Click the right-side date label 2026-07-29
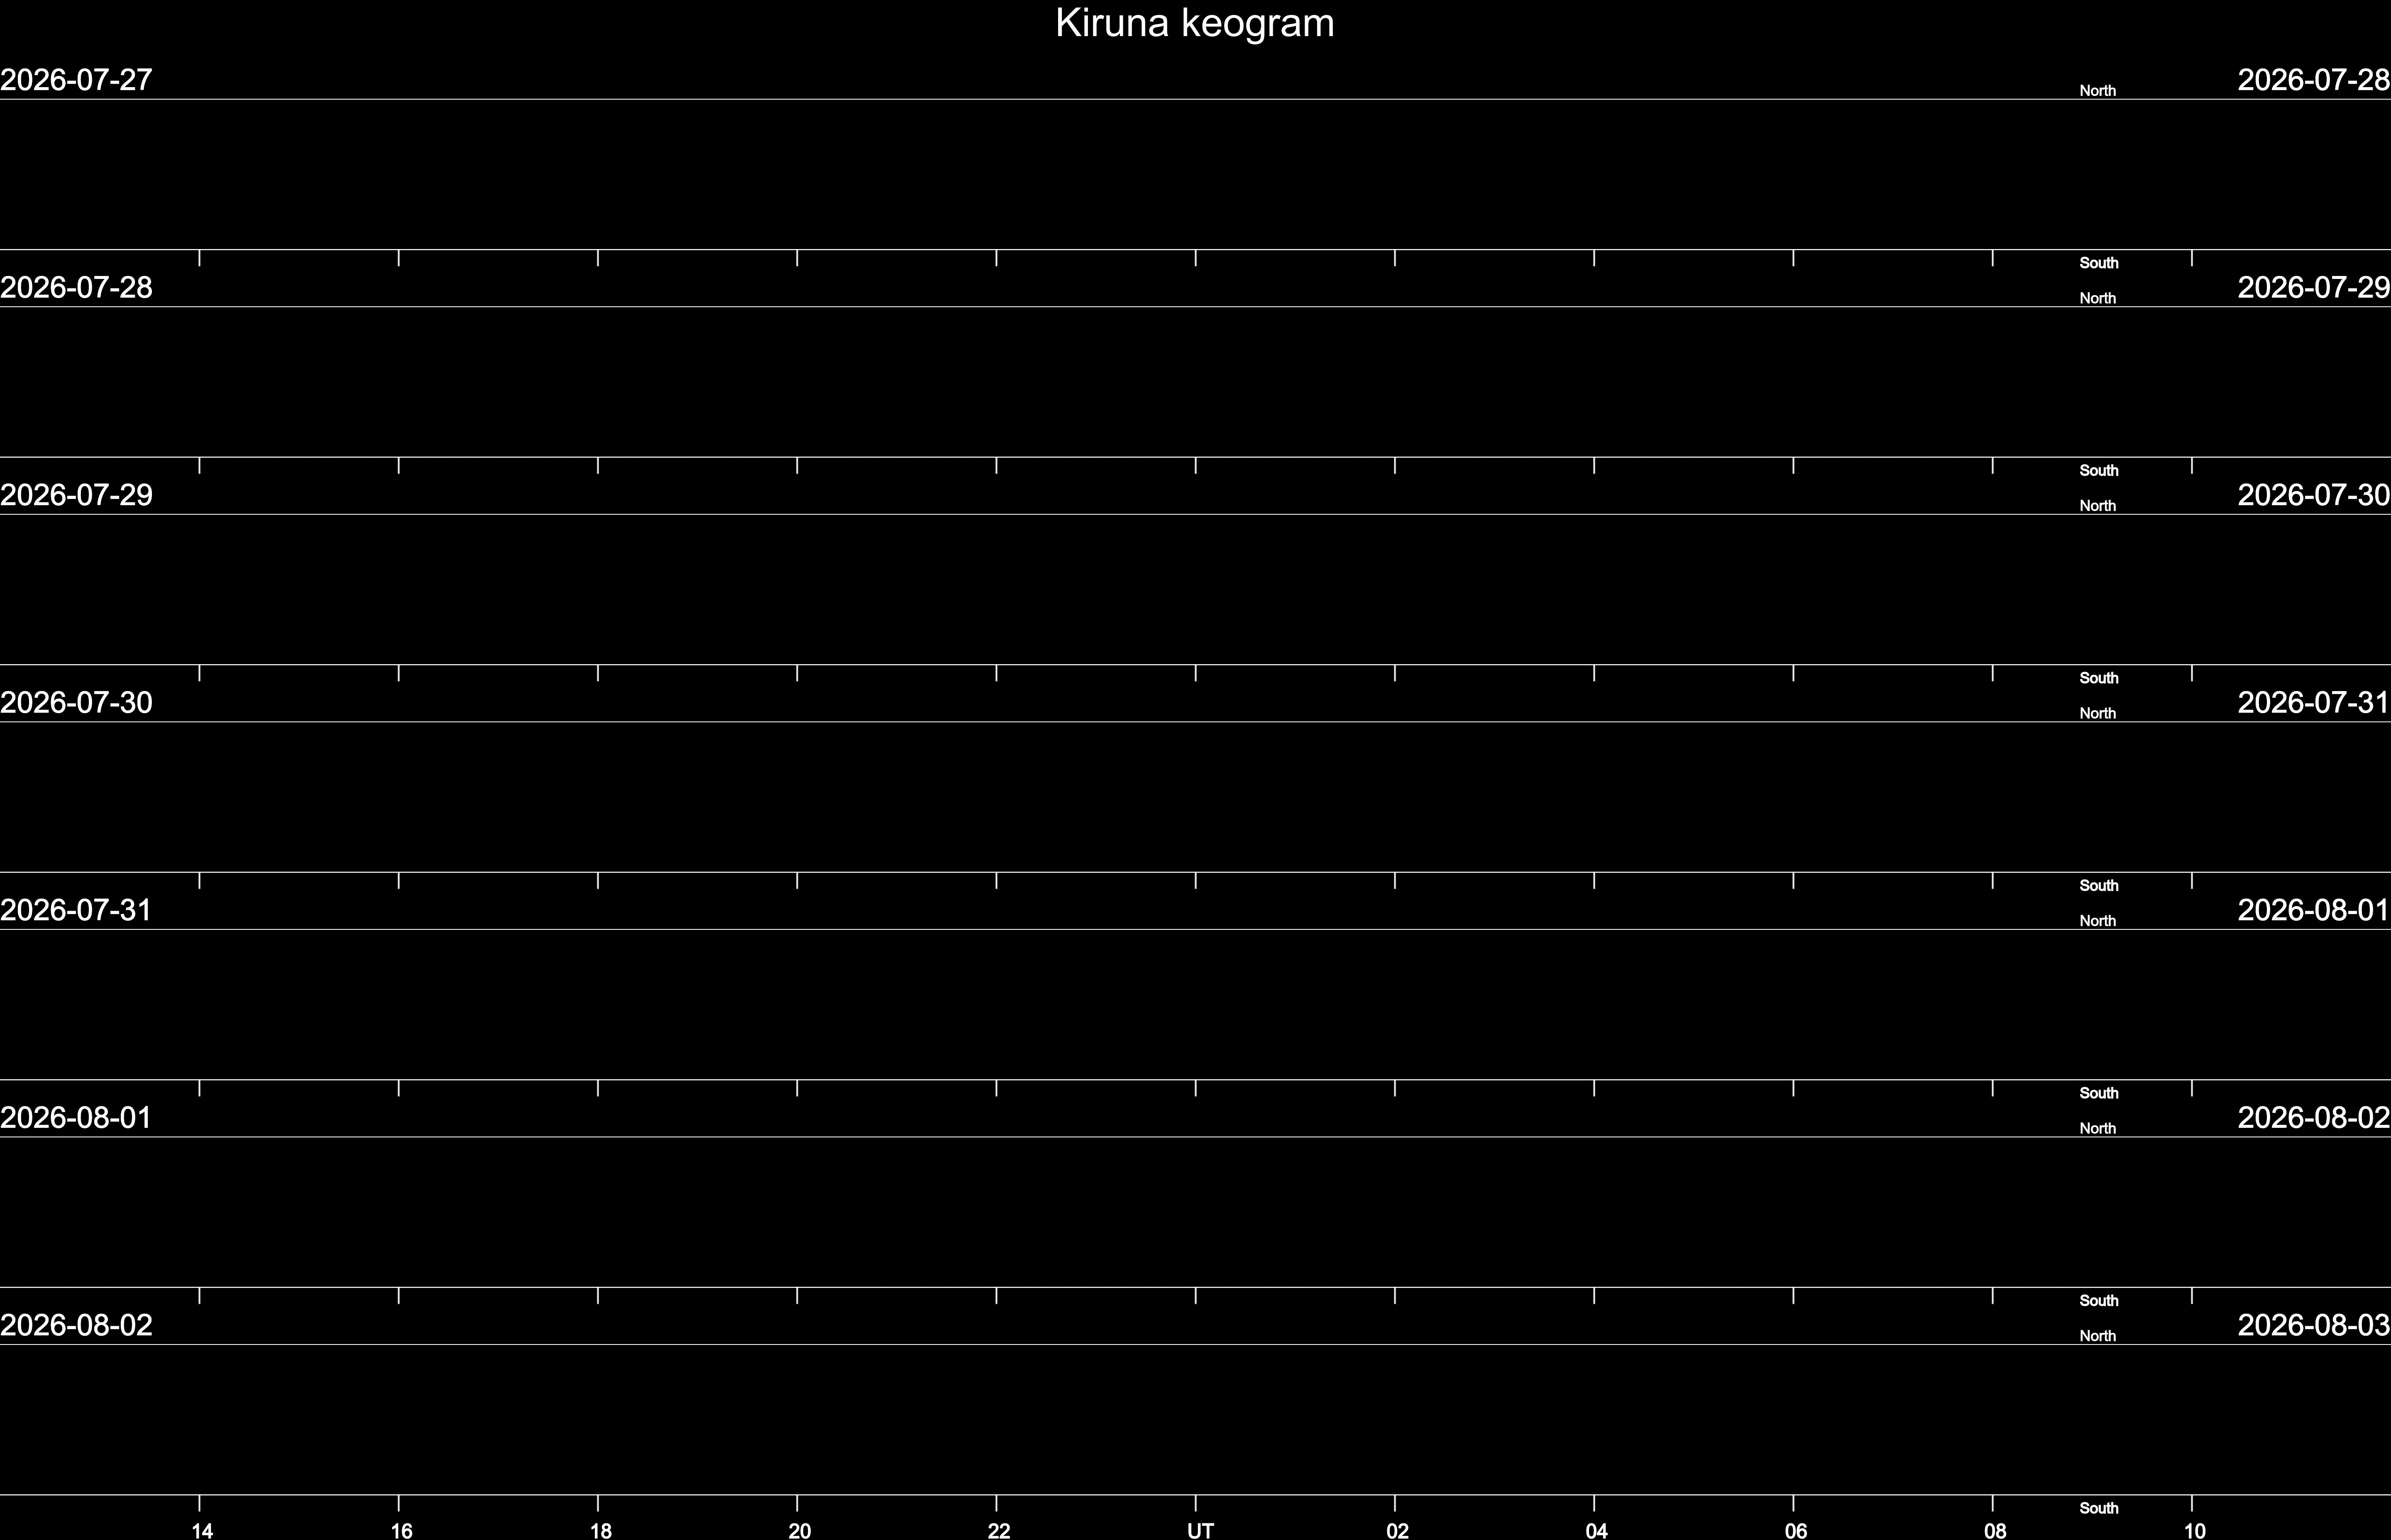This screenshot has width=2391, height=1540. (2314, 288)
